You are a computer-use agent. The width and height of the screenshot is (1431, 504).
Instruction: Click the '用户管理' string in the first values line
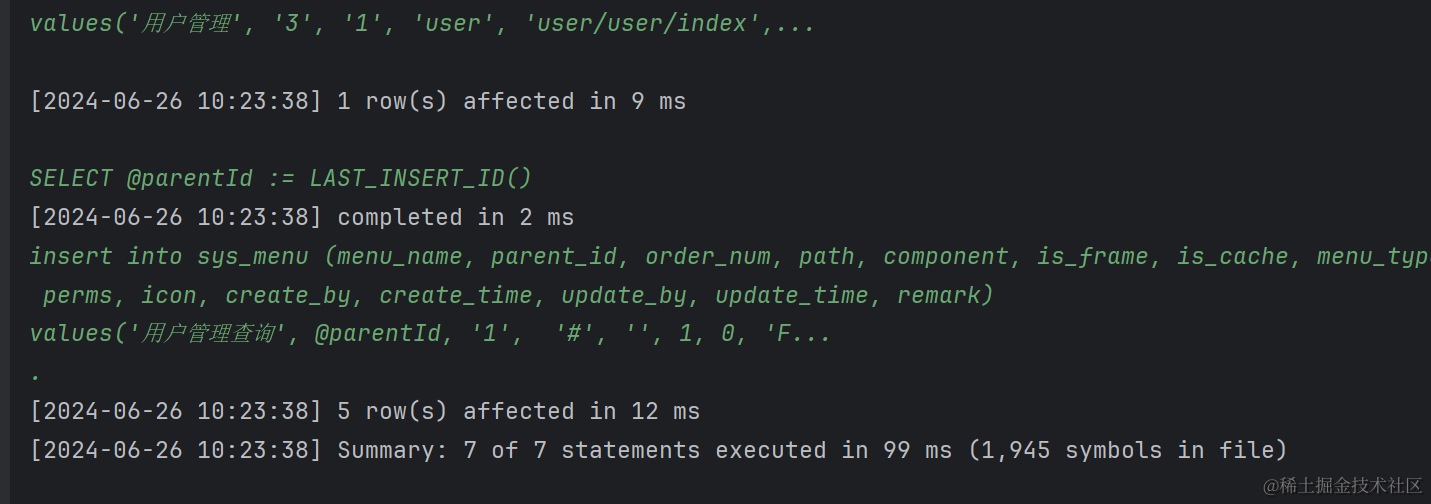coord(187,23)
